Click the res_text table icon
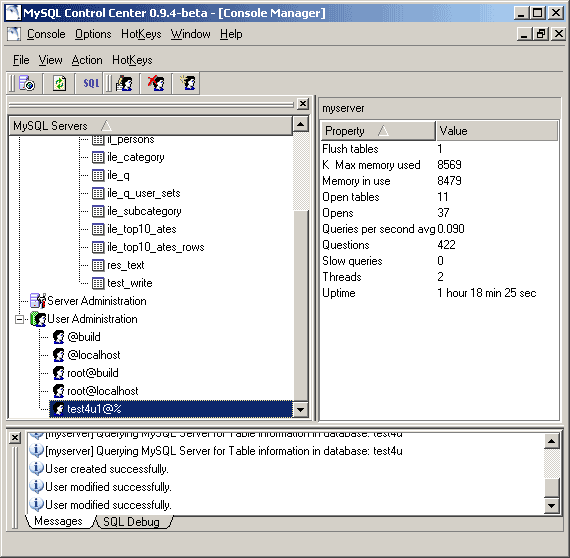Viewport: 570px width, 558px height. point(98,265)
